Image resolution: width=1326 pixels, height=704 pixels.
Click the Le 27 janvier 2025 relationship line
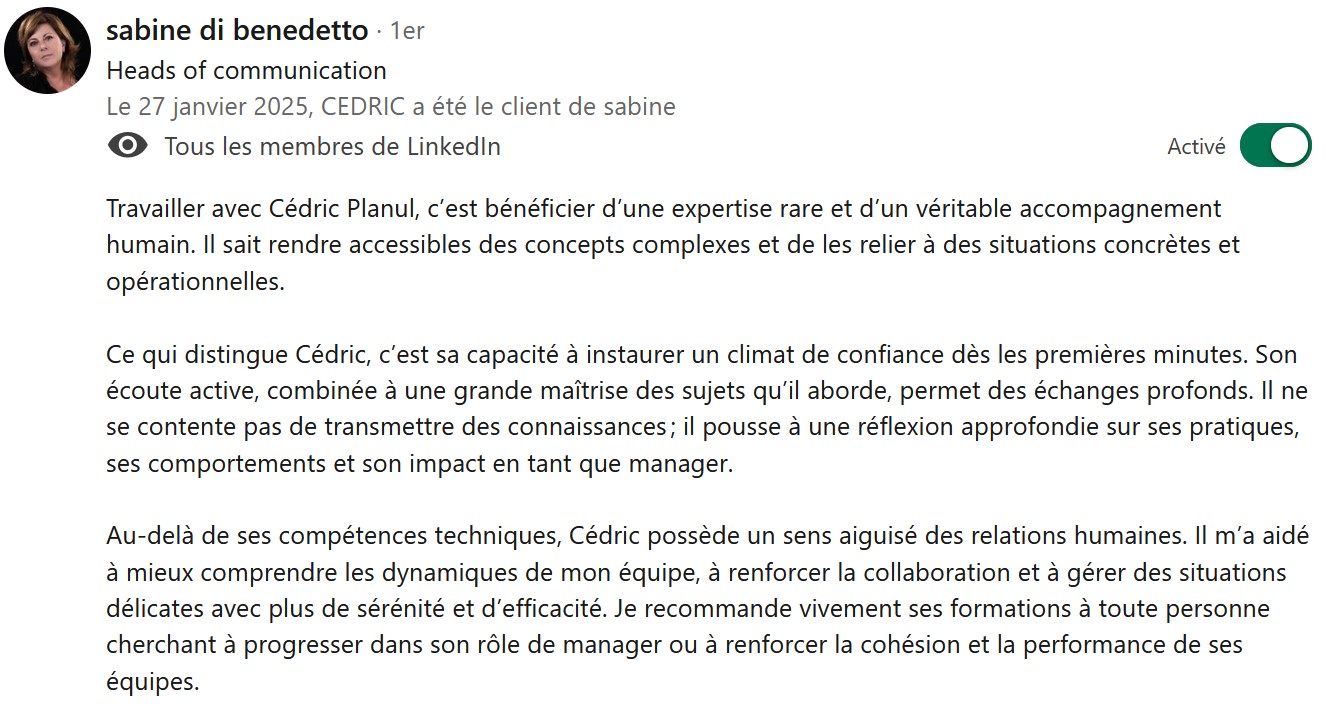(390, 106)
